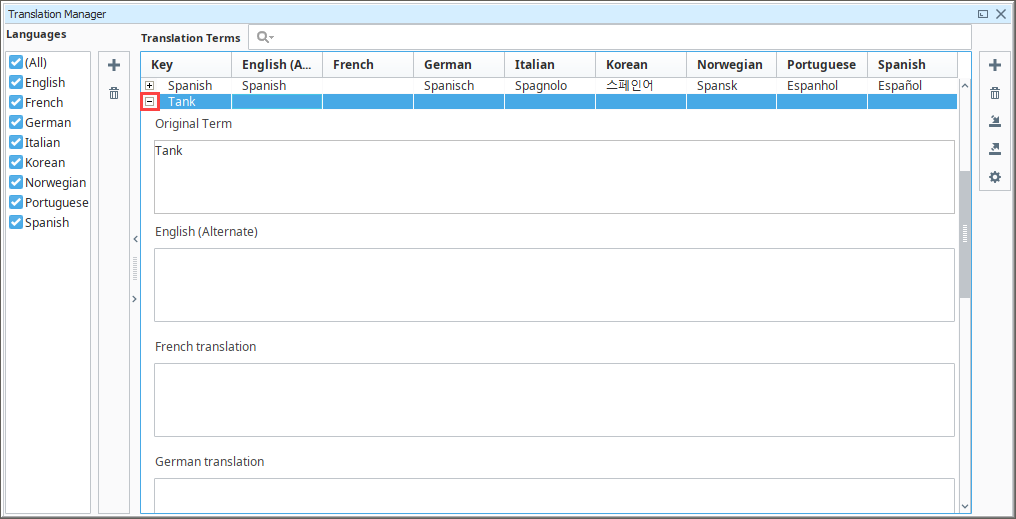This screenshot has width=1016, height=519.
Task: Click the Portuguese column header
Action: [x=822, y=65]
